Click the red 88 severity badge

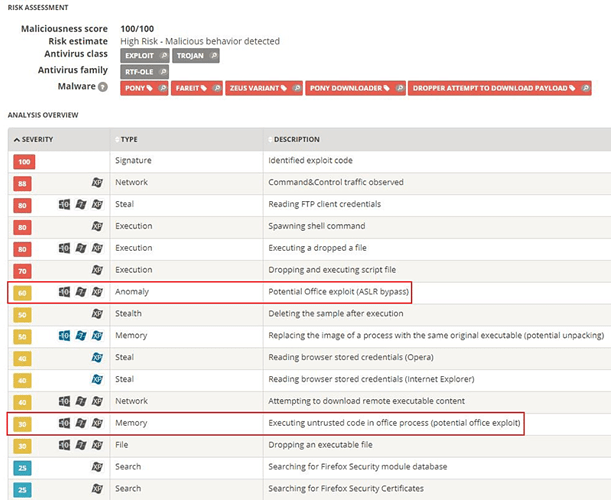click(22, 184)
